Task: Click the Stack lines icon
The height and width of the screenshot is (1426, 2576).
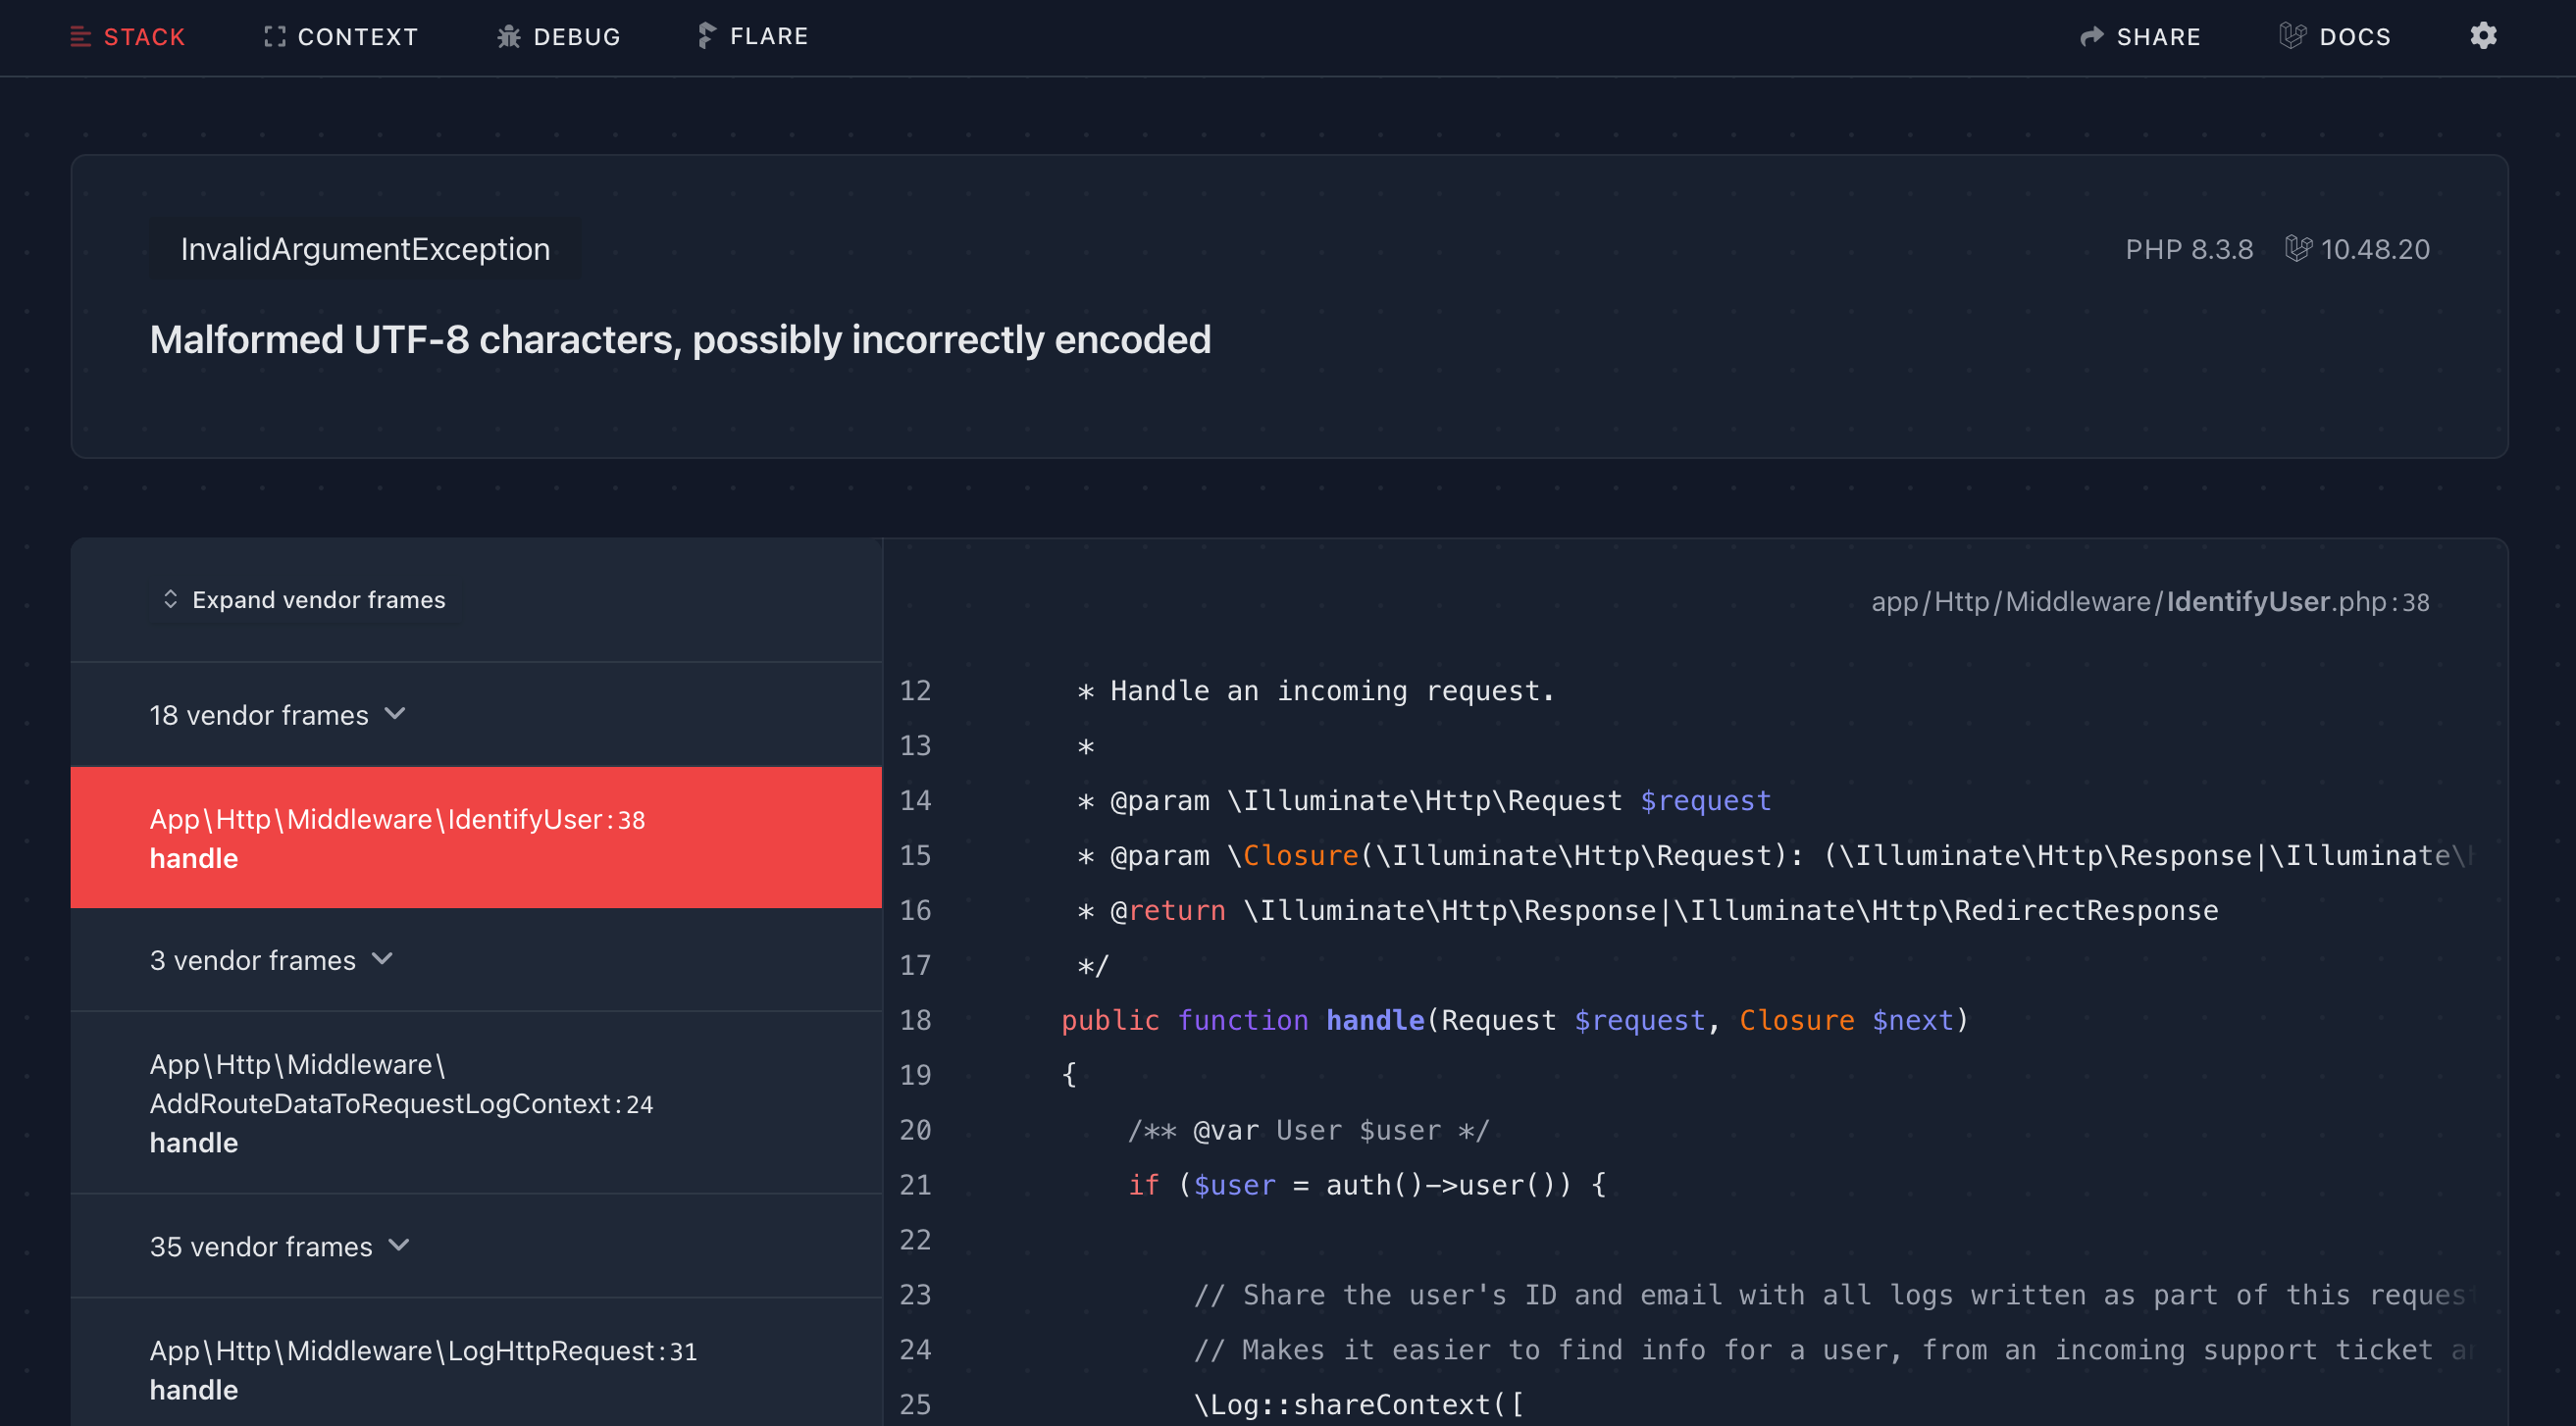Action: 80,37
